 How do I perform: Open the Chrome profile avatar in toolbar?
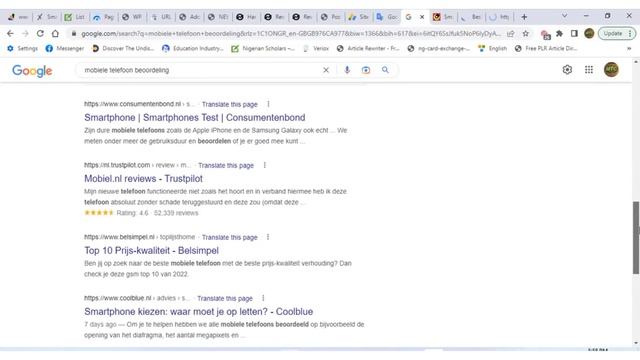click(x=589, y=33)
